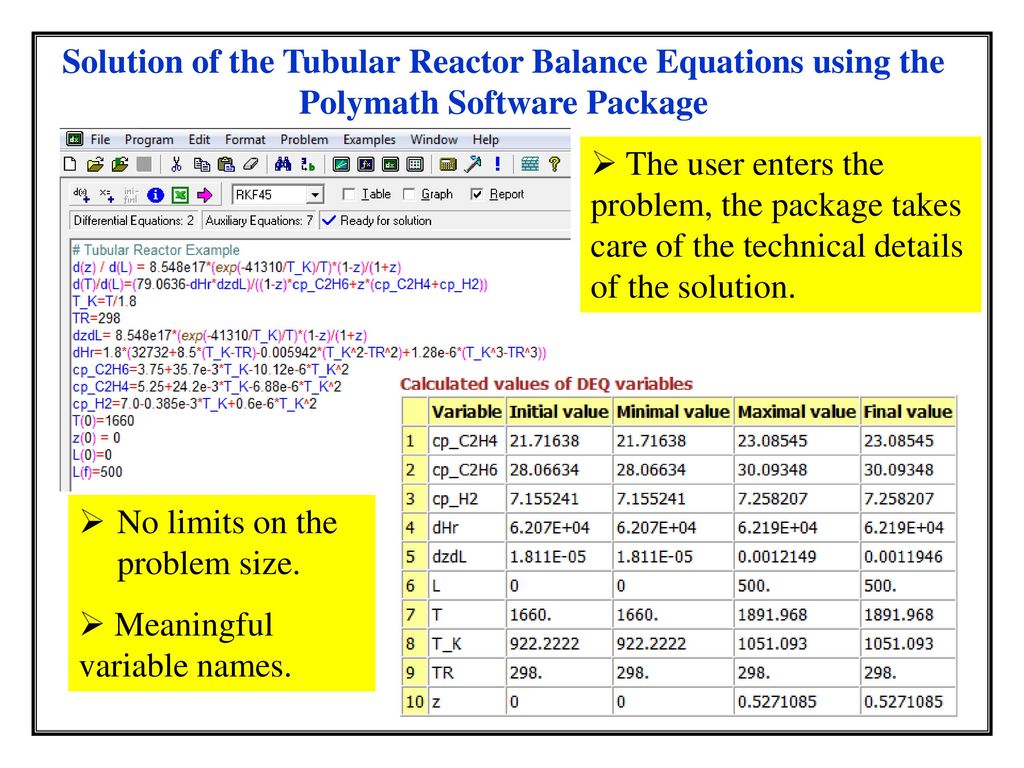This screenshot has height=768, width=1024.
Task: Open the dx differential equations icon
Action: (391, 165)
